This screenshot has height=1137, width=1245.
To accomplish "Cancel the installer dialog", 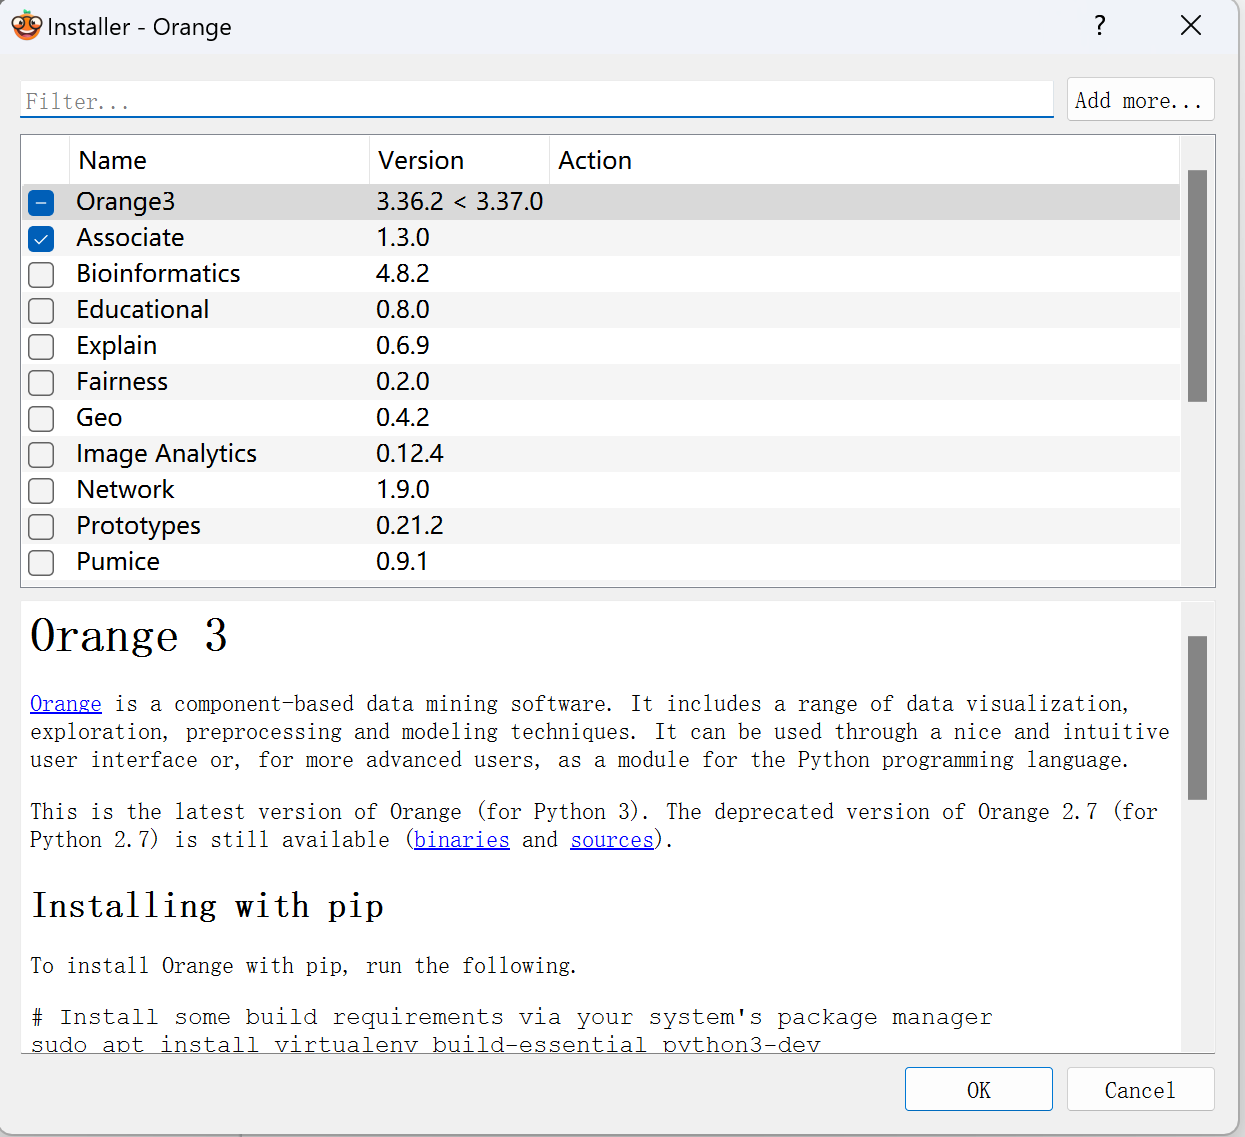I will pos(1140,1089).
